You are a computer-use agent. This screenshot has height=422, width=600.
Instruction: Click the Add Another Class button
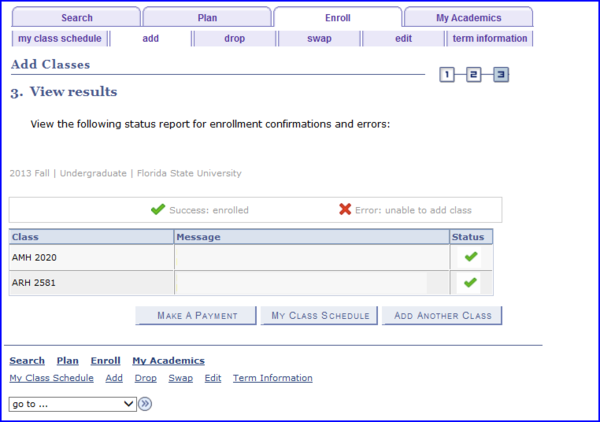click(x=442, y=316)
